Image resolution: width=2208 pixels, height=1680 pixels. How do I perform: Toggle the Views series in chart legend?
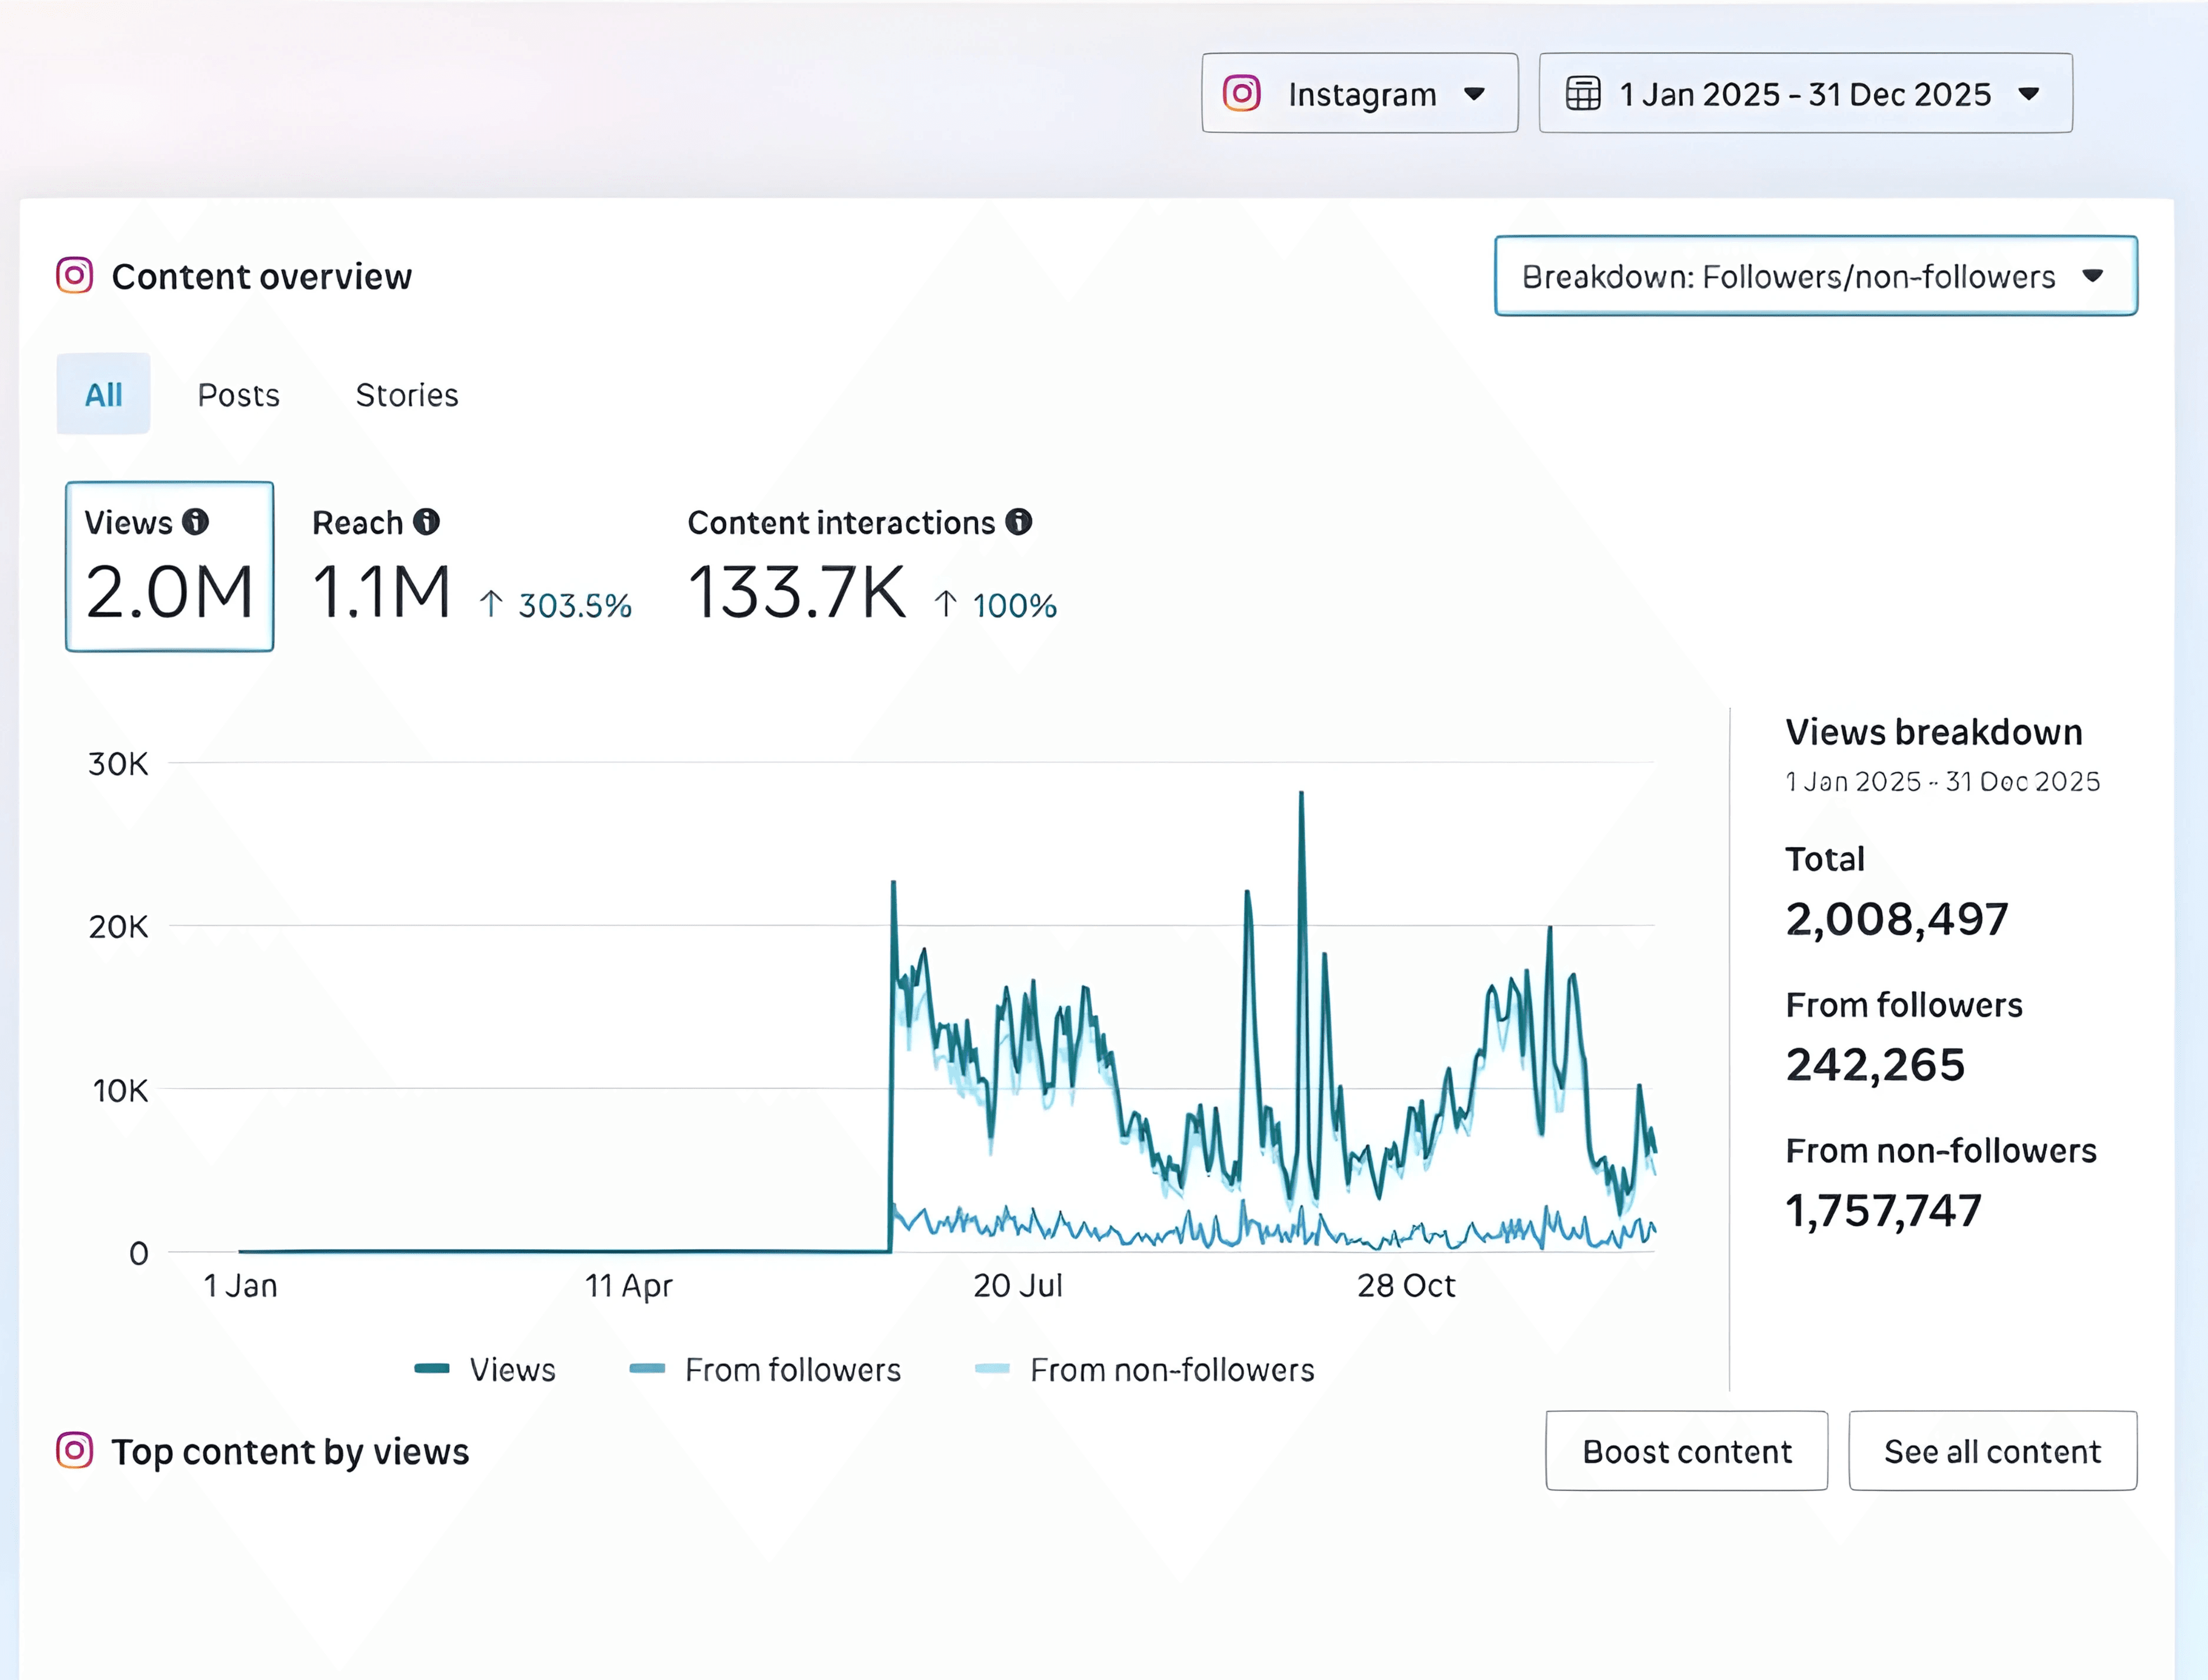pyautogui.click(x=512, y=1369)
